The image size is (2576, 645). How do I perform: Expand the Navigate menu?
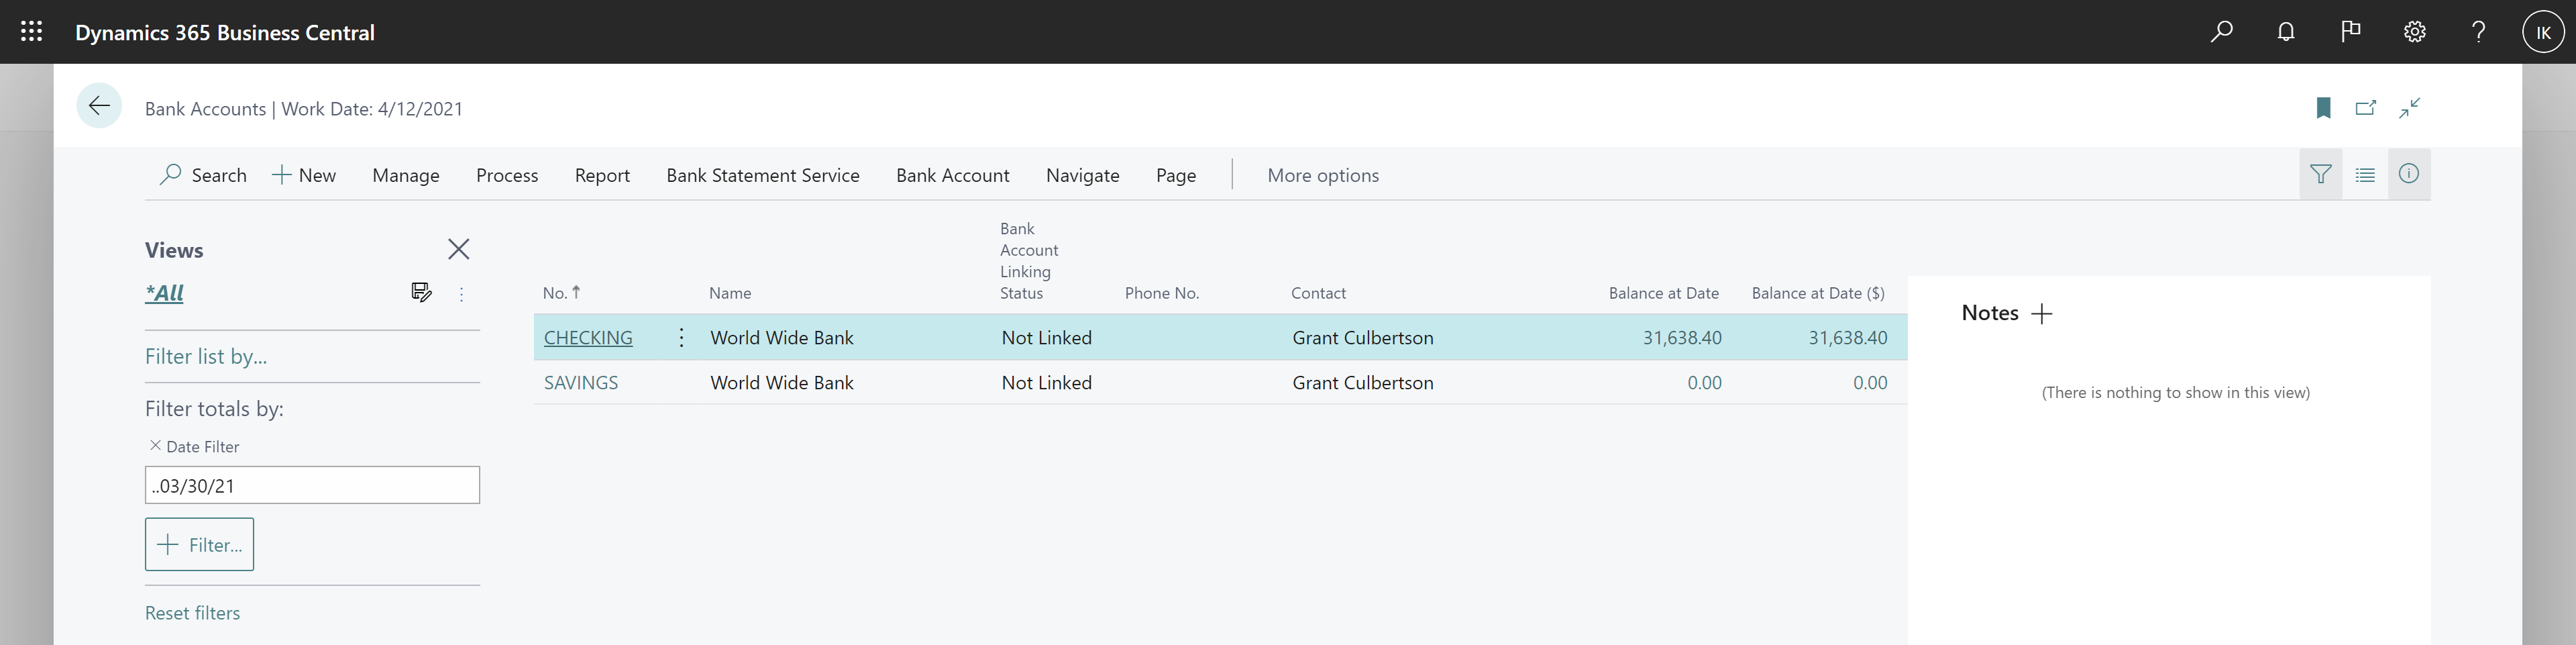pyautogui.click(x=1082, y=176)
